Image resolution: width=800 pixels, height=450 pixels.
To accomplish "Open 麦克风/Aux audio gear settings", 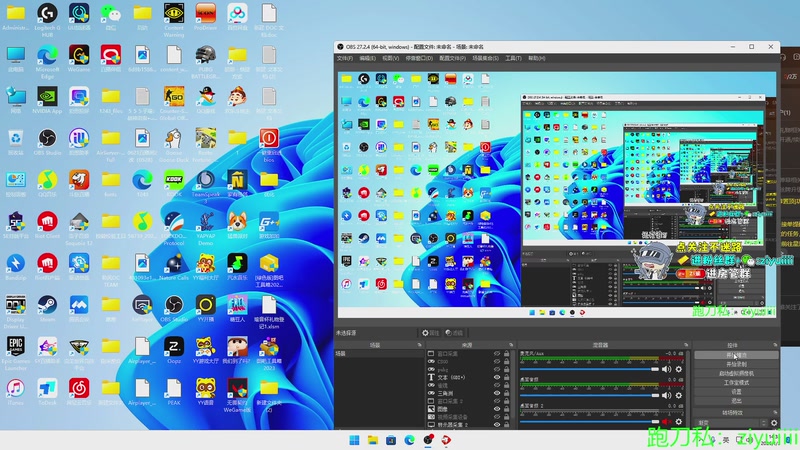I will tap(679, 369).
